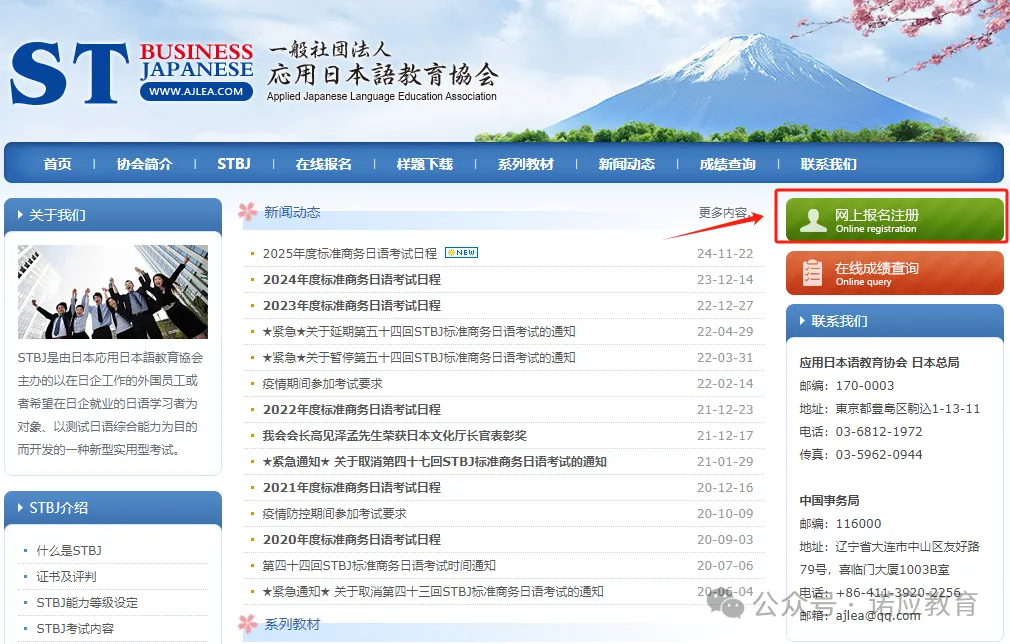Open 2024年度标准商务日语考试日程 news item
The width and height of the screenshot is (1010, 644).
pyautogui.click(x=352, y=279)
